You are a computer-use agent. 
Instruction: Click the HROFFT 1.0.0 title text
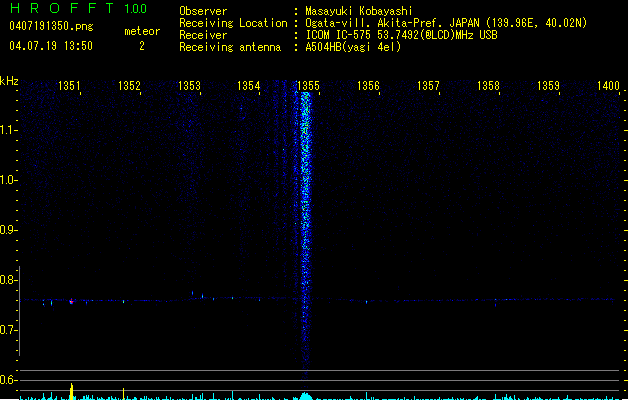pyautogui.click(x=79, y=8)
